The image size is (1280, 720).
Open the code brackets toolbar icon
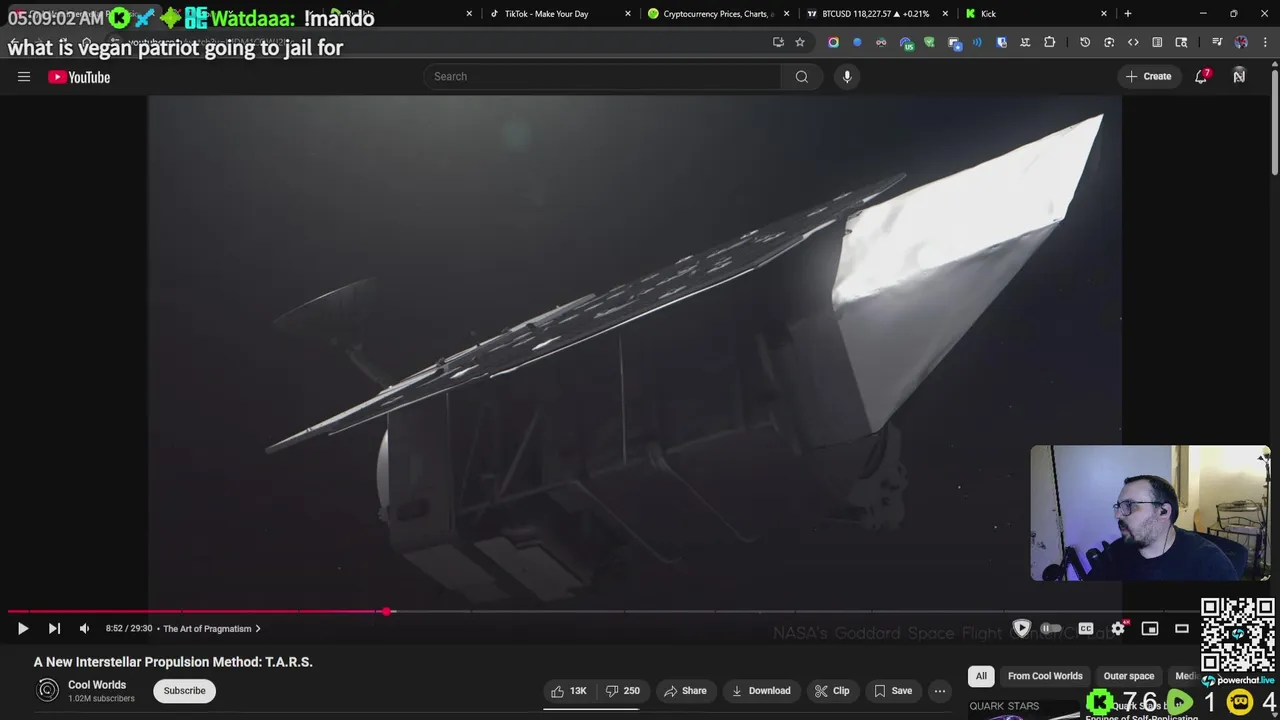[x=1133, y=42]
